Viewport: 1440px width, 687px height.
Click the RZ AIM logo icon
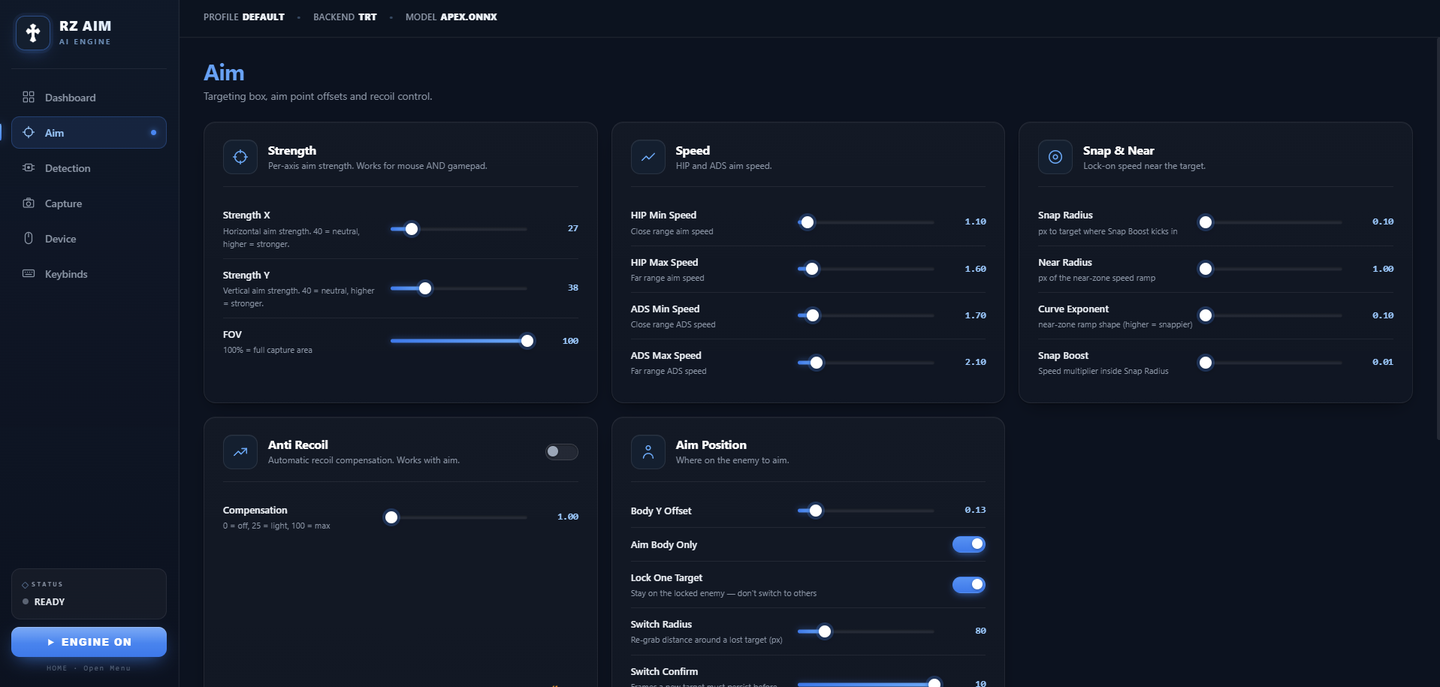33,33
